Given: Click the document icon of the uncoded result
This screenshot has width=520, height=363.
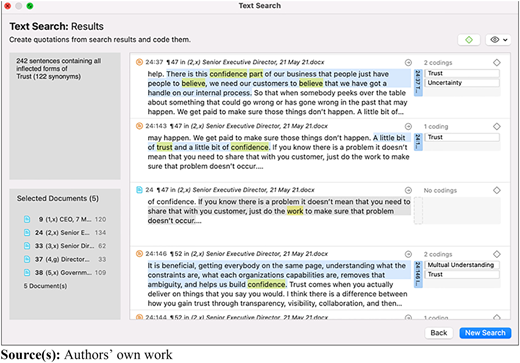Looking at the screenshot, I should click(x=139, y=190).
